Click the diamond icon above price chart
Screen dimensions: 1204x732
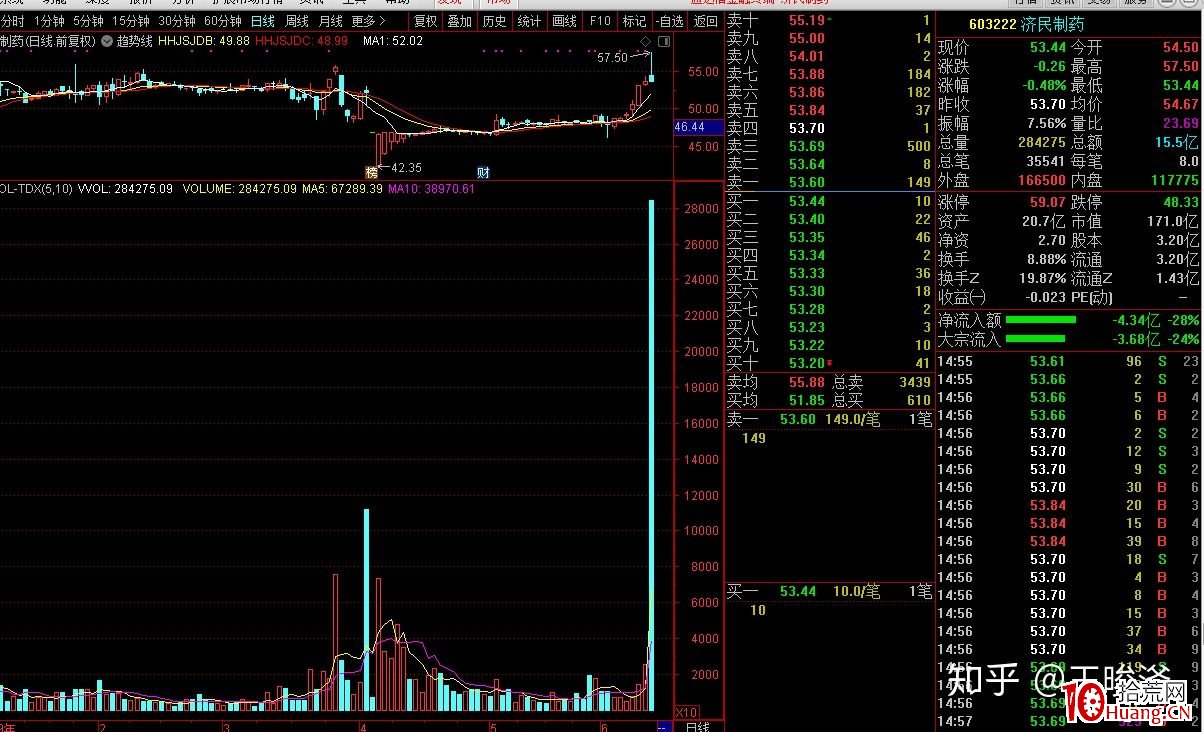pos(646,41)
